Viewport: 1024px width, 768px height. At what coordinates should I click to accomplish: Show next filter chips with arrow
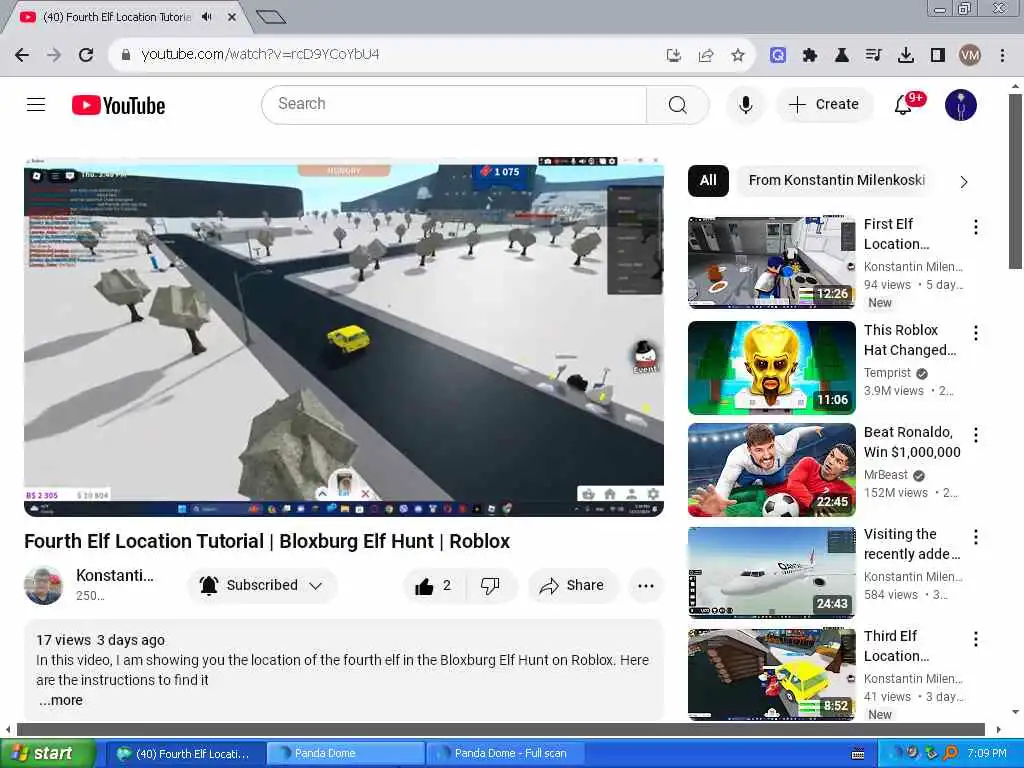(x=964, y=182)
